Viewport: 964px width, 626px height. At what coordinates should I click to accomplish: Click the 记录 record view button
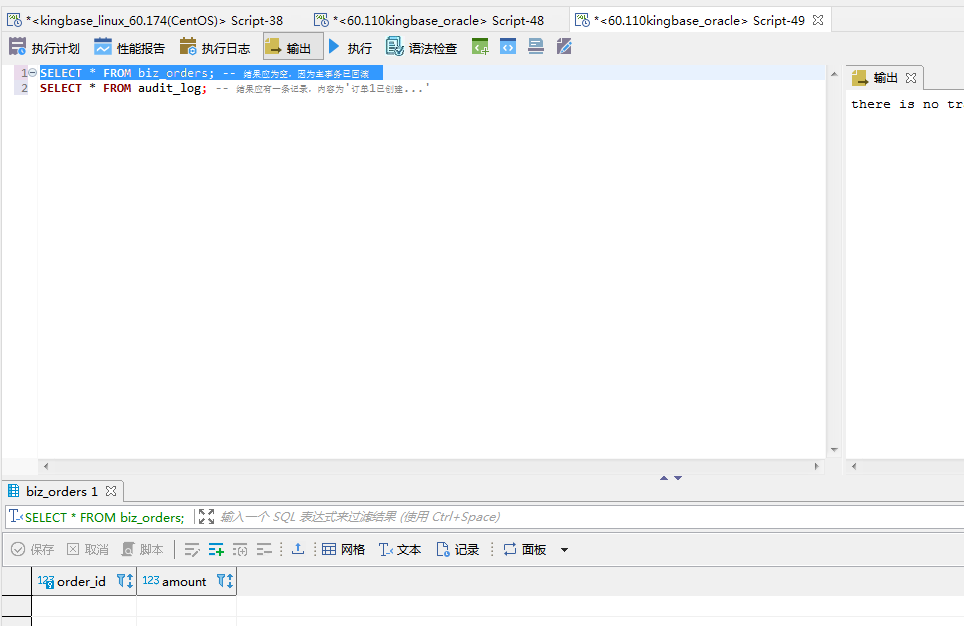click(x=457, y=549)
